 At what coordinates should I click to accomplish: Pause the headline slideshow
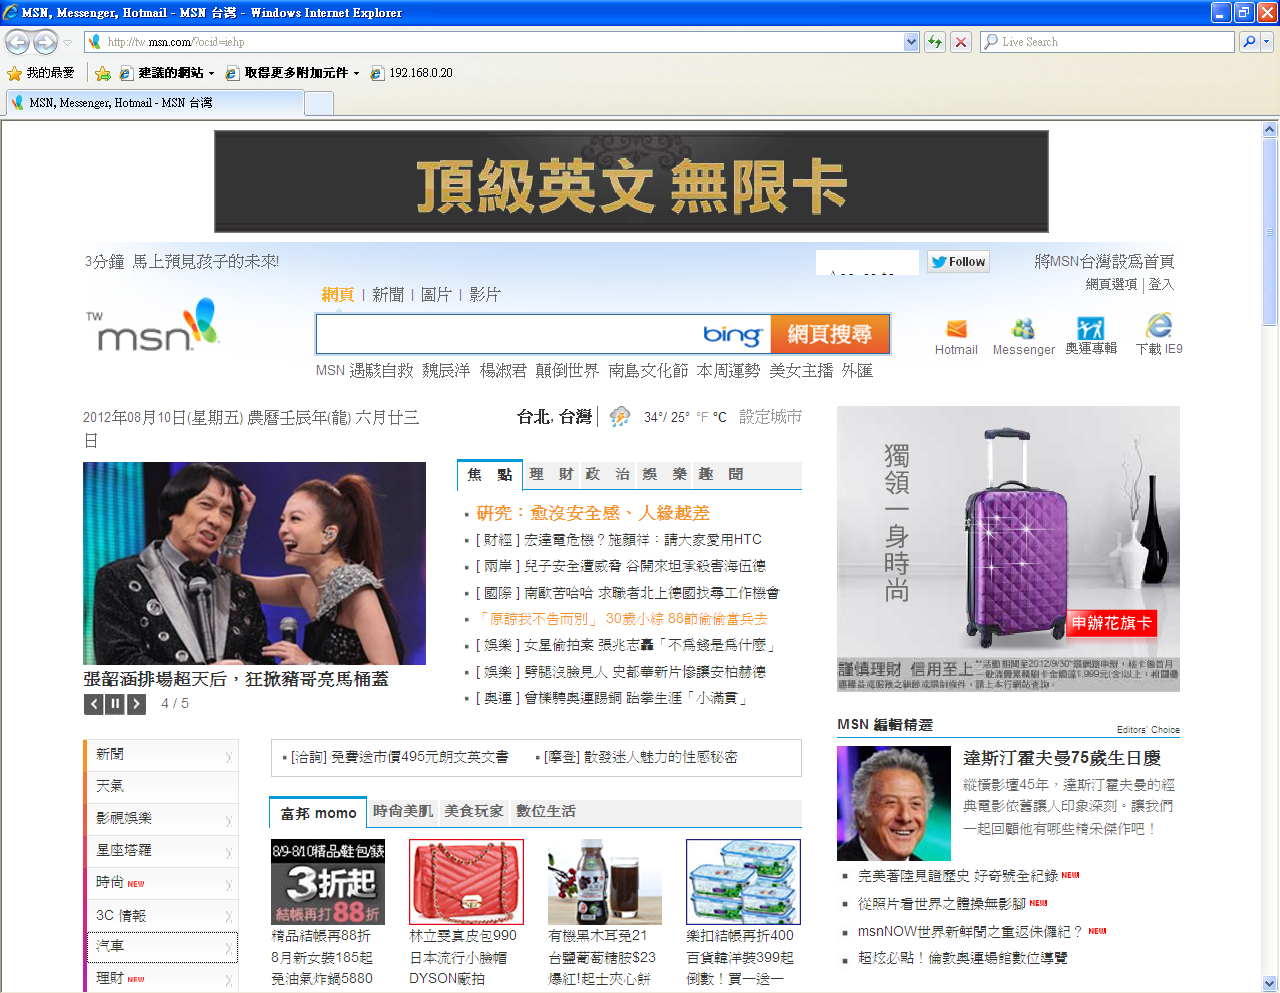pos(115,704)
